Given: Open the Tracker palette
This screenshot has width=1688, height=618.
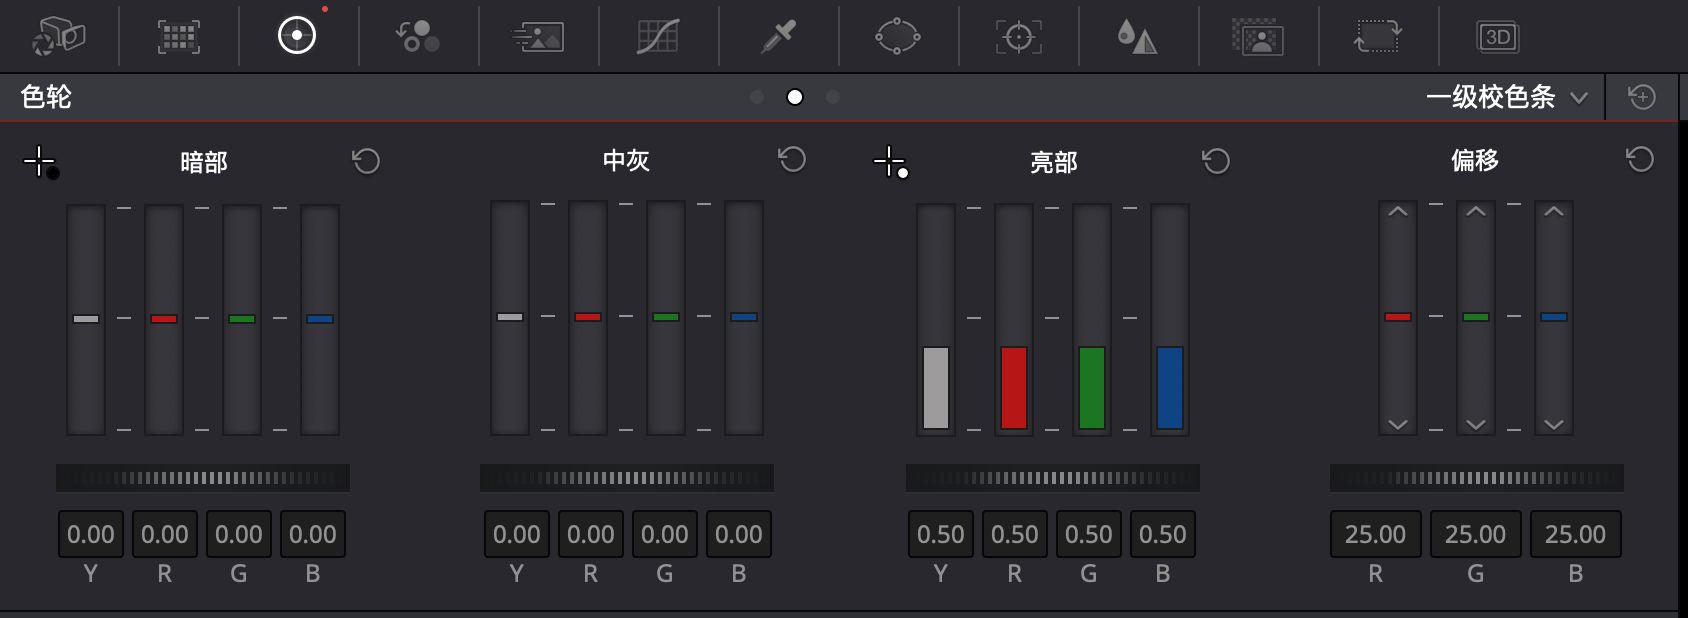Looking at the screenshot, I should [1018, 37].
